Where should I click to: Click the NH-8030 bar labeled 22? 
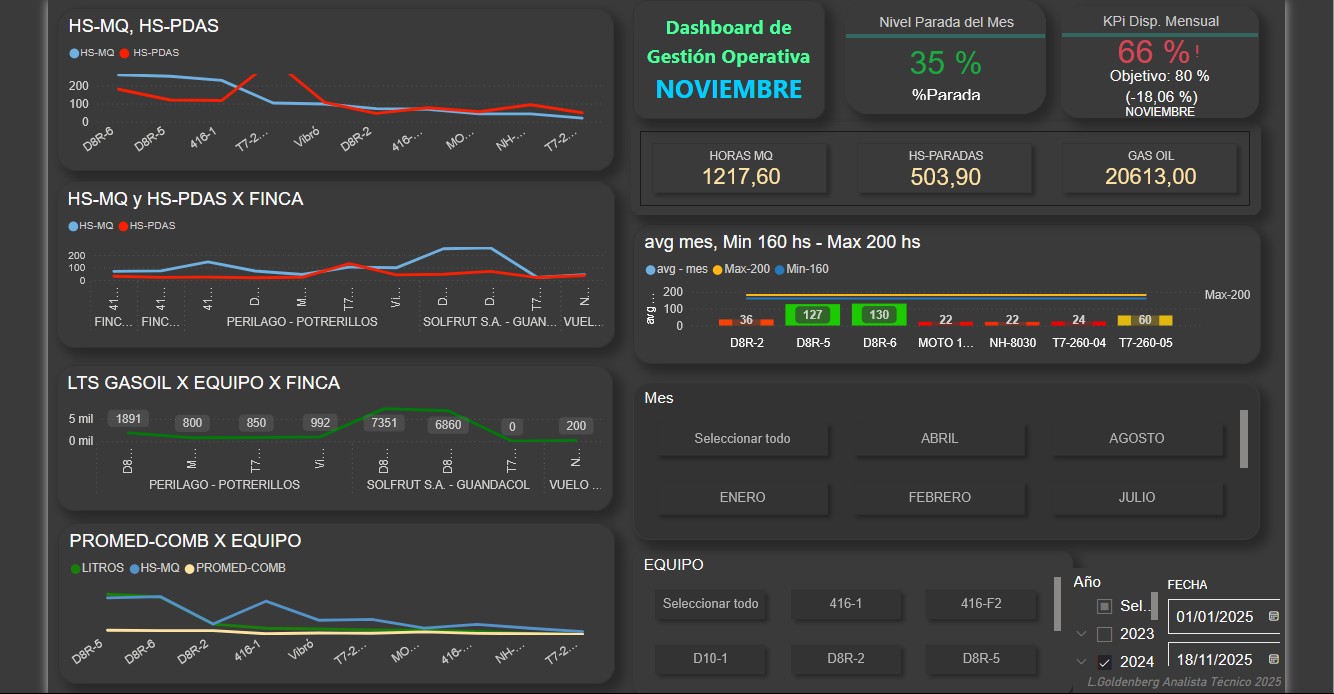point(1012,322)
